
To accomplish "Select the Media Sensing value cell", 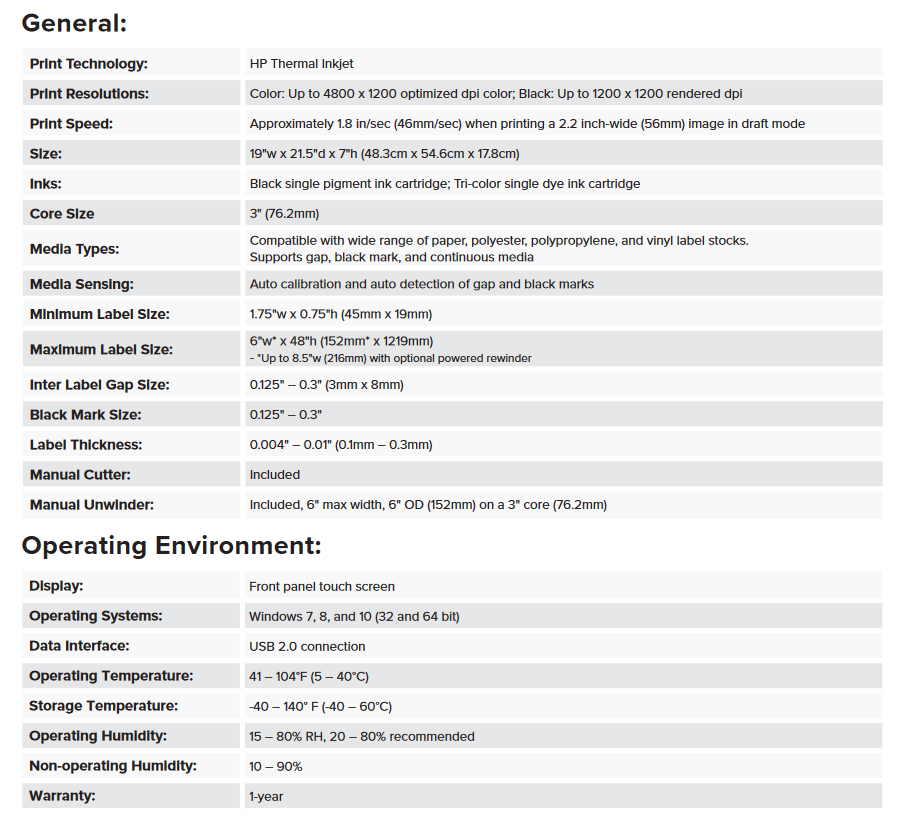I will click(x=564, y=284).
